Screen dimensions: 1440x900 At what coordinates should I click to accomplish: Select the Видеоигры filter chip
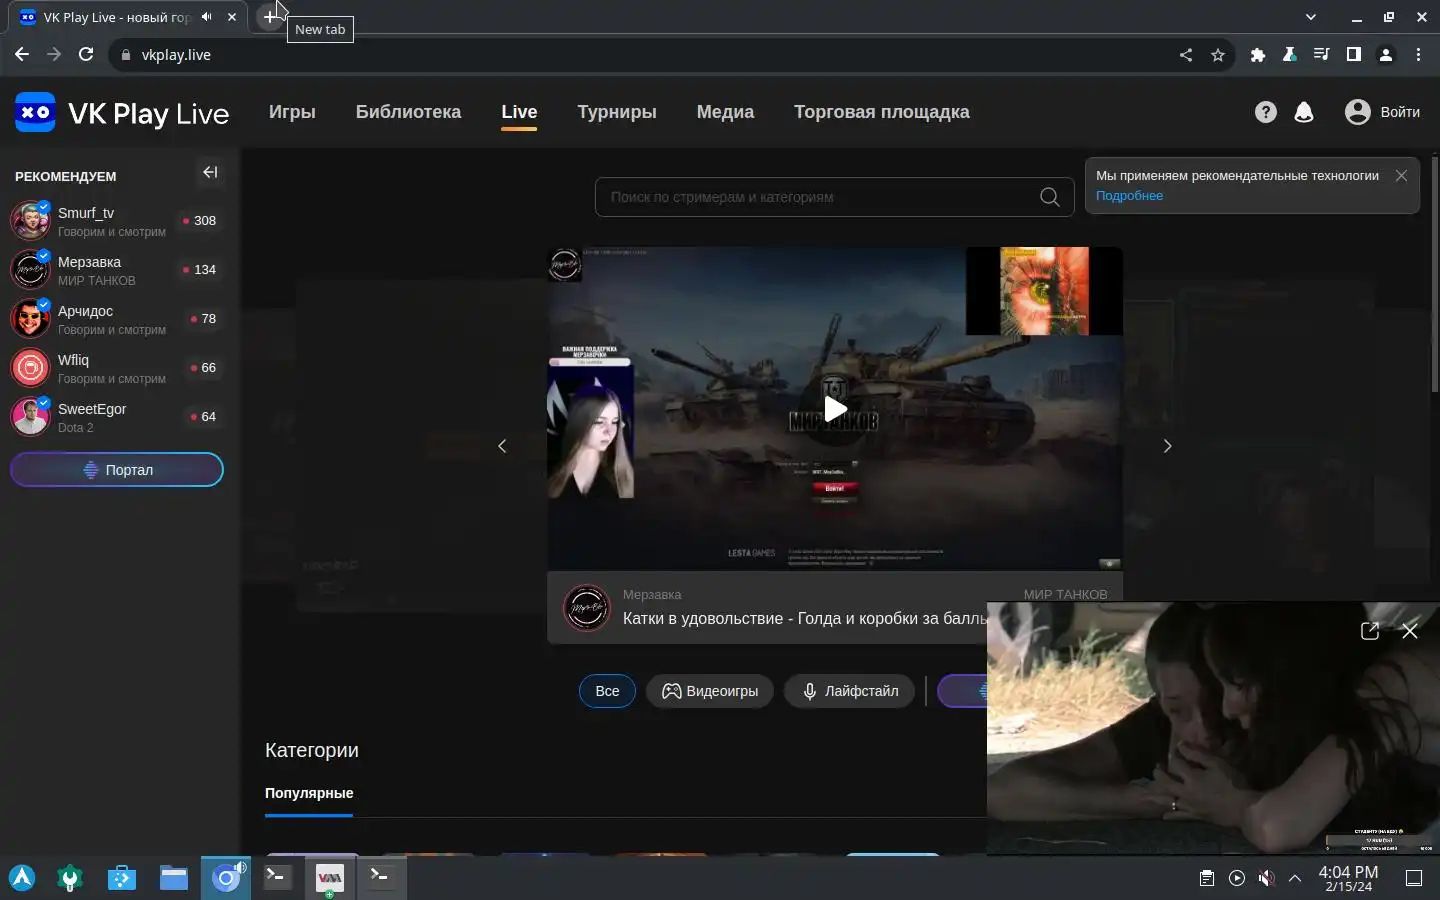point(710,691)
